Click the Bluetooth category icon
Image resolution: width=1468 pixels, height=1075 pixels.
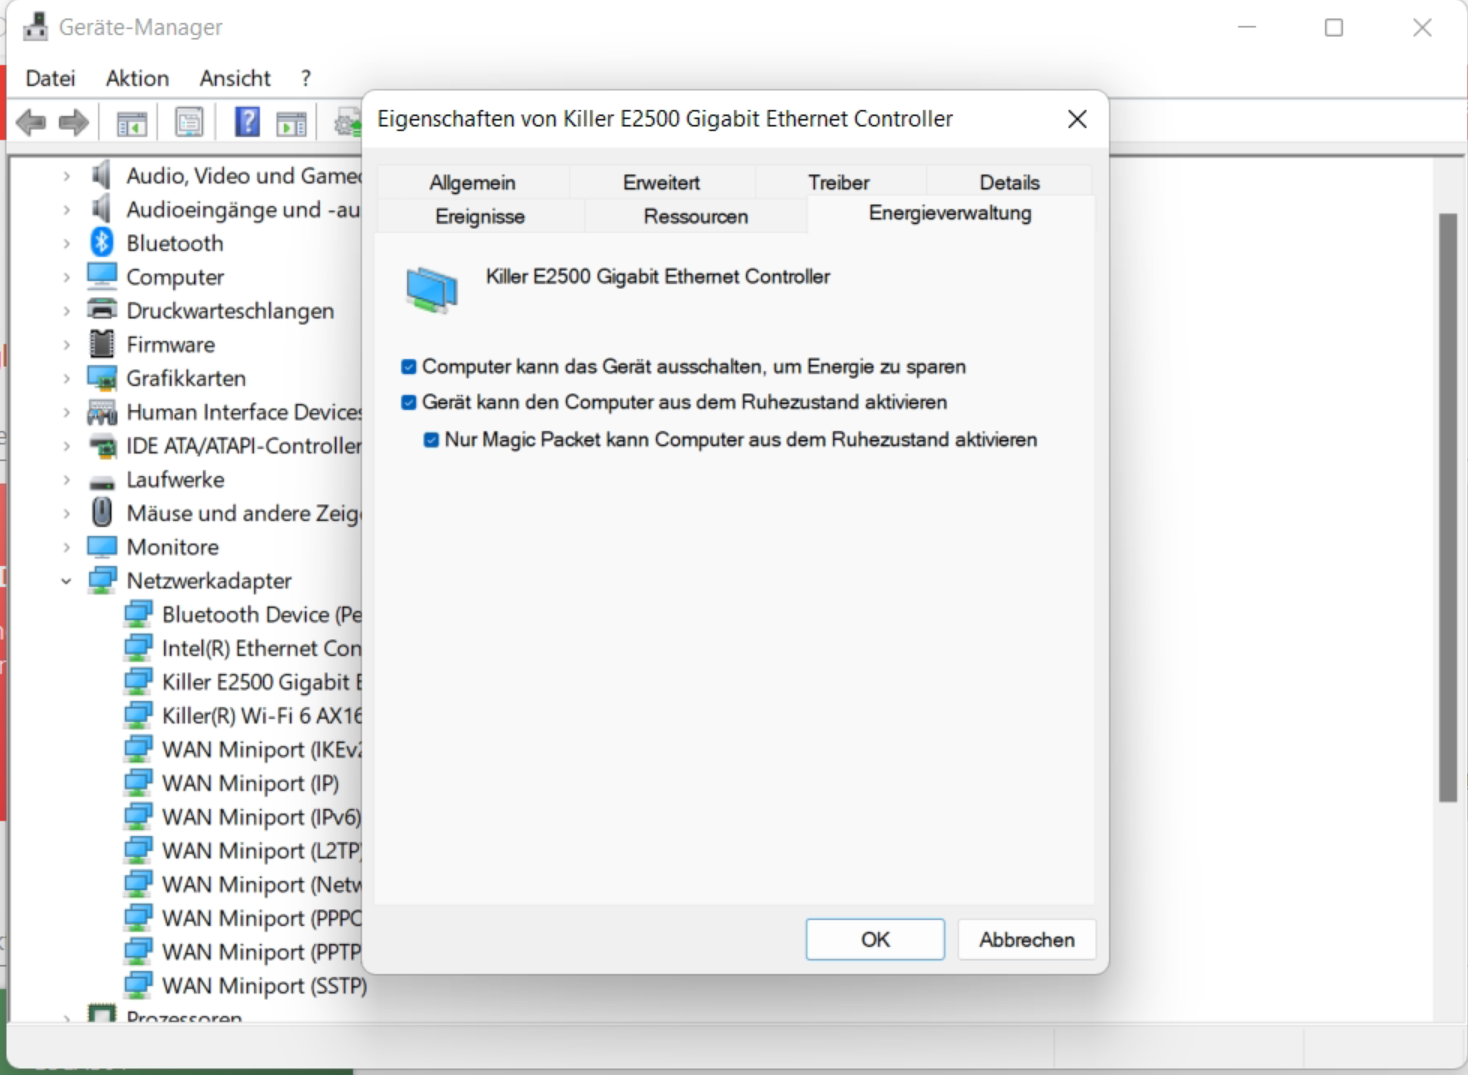[102, 242]
